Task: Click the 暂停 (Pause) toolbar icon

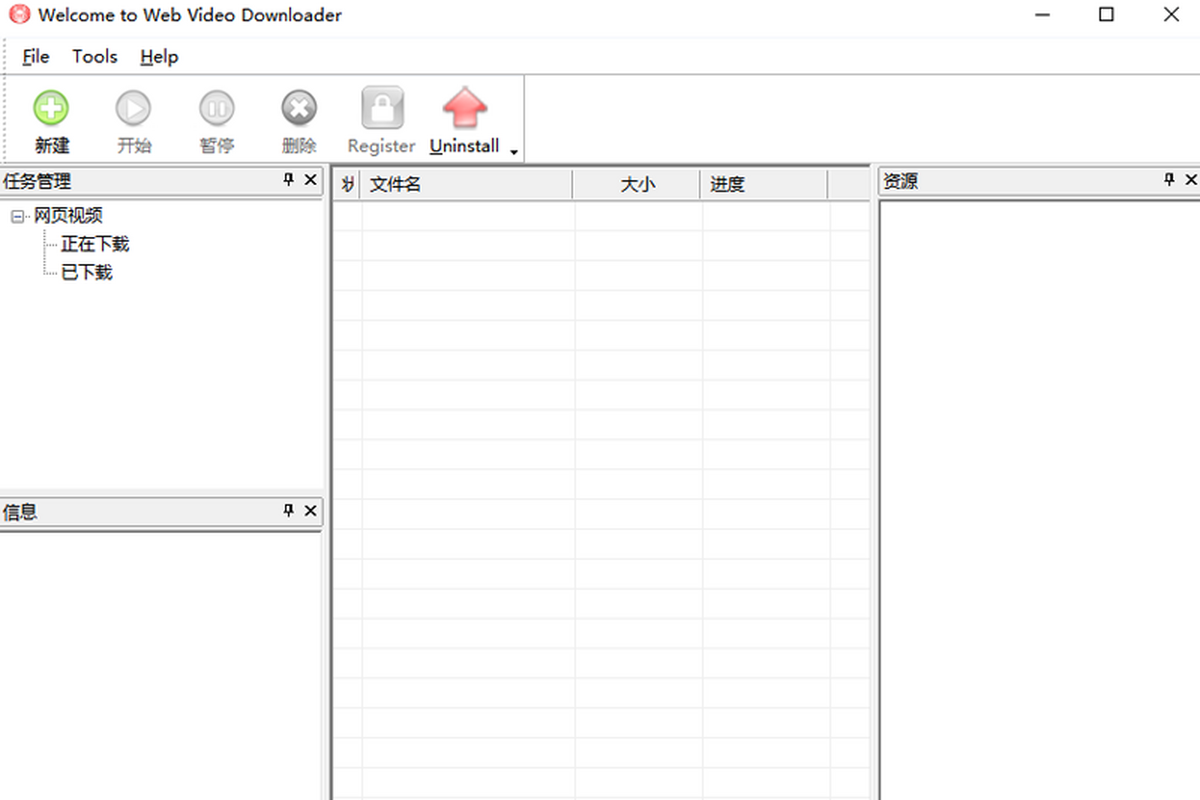Action: (216, 107)
